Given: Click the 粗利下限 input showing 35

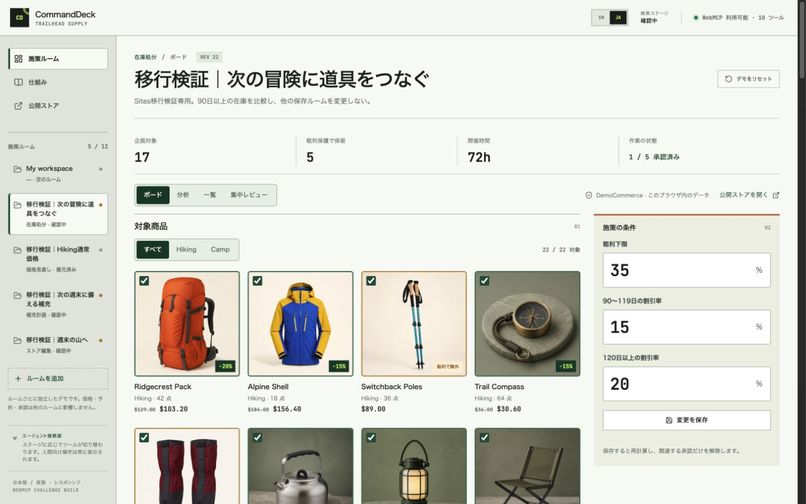Looking at the screenshot, I should pos(686,270).
